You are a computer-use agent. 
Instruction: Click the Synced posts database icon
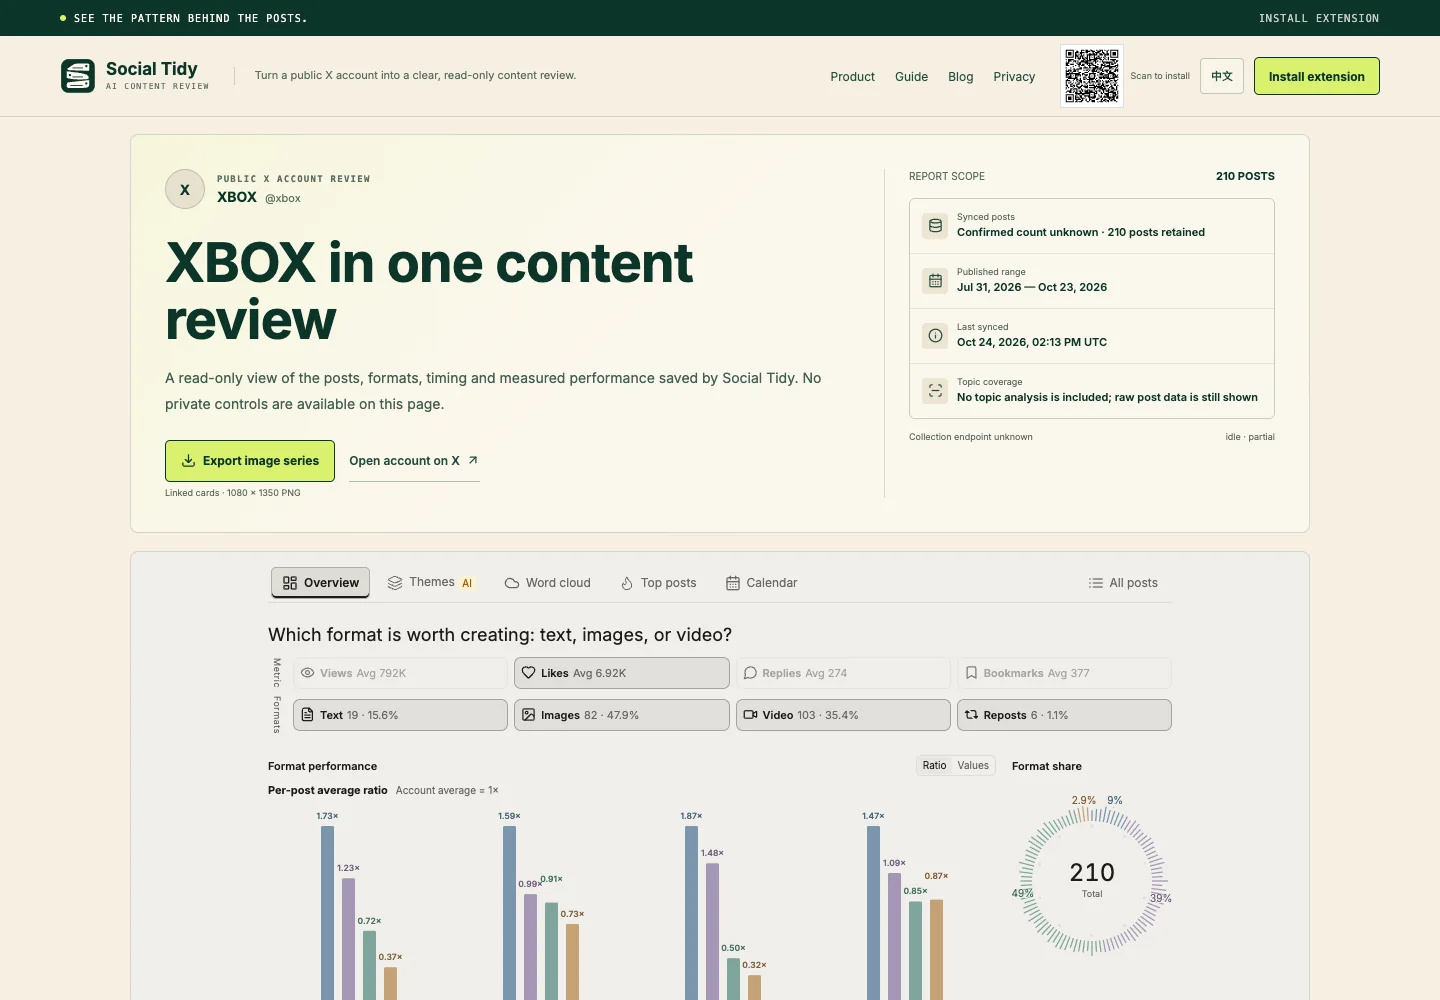[x=935, y=226]
